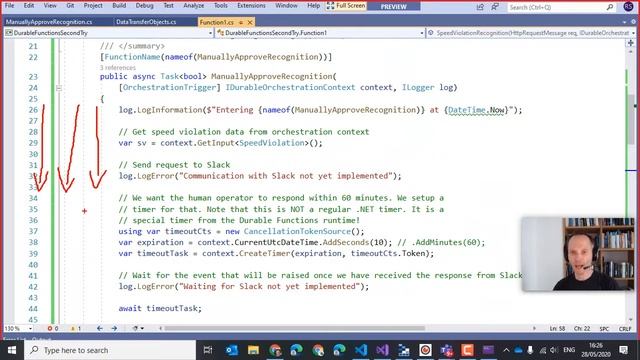Image resolution: width=640 pixels, height=360 pixels.
Task: Show hidden system tray icons
Action: point(506,350)
